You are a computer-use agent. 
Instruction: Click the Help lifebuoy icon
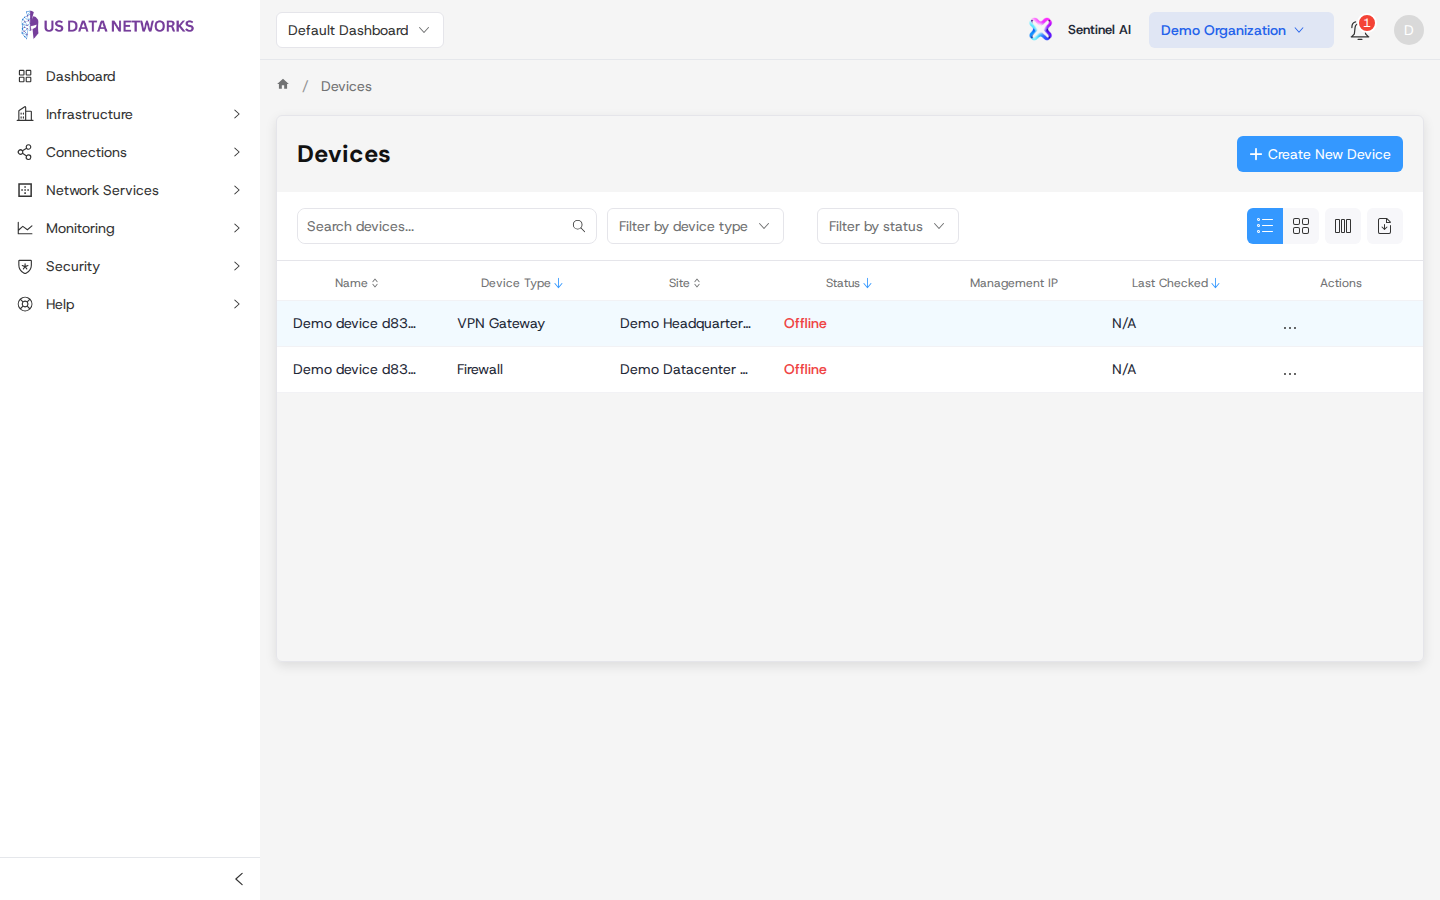click(x=25, y=304)
